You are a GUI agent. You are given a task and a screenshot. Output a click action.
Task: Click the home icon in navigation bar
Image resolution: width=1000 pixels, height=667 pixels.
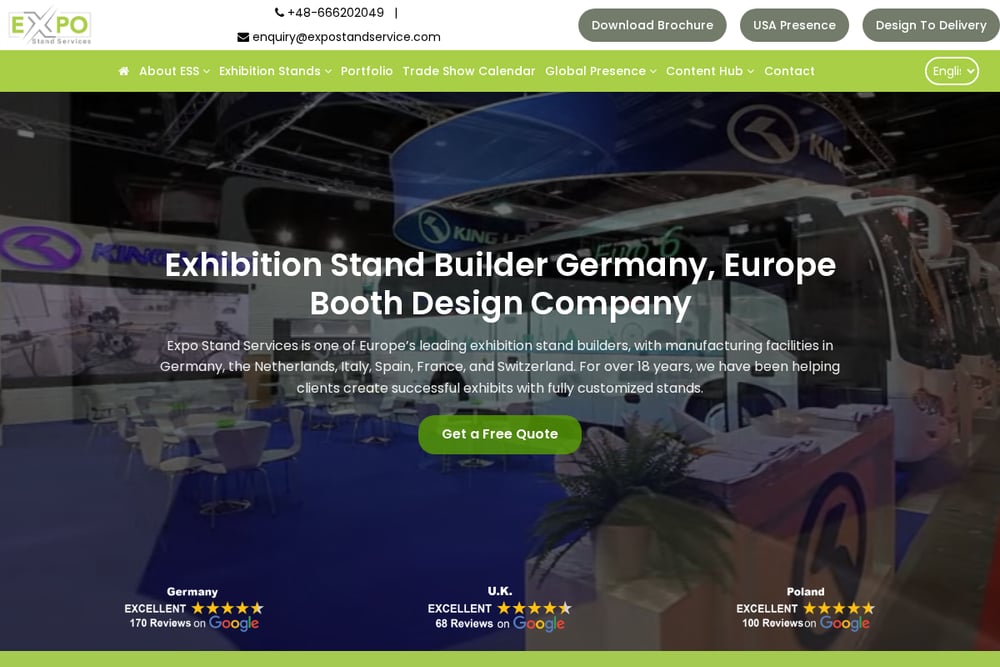coord(124,71)
